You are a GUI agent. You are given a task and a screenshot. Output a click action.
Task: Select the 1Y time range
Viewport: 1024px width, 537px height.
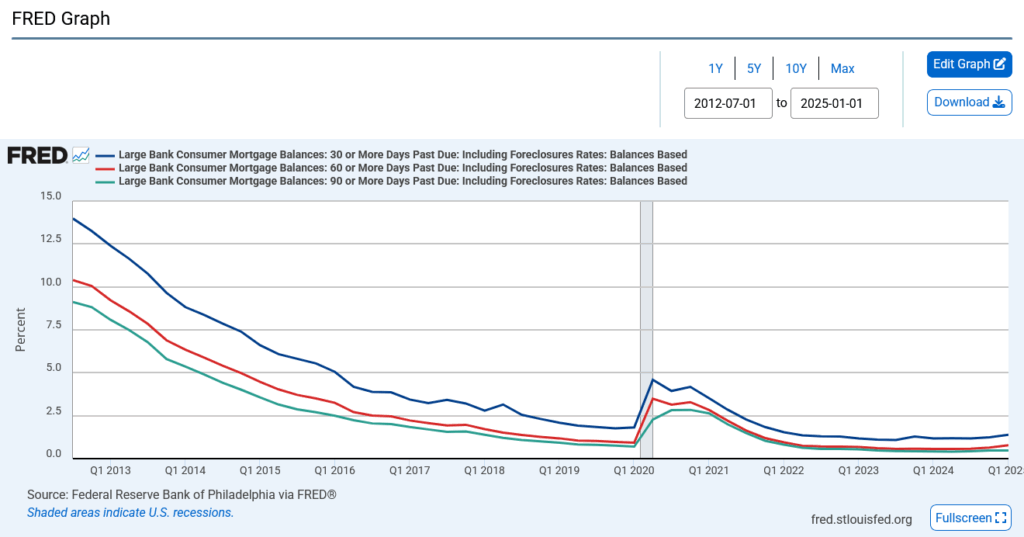pyautogui.click(x=715, y=68)
